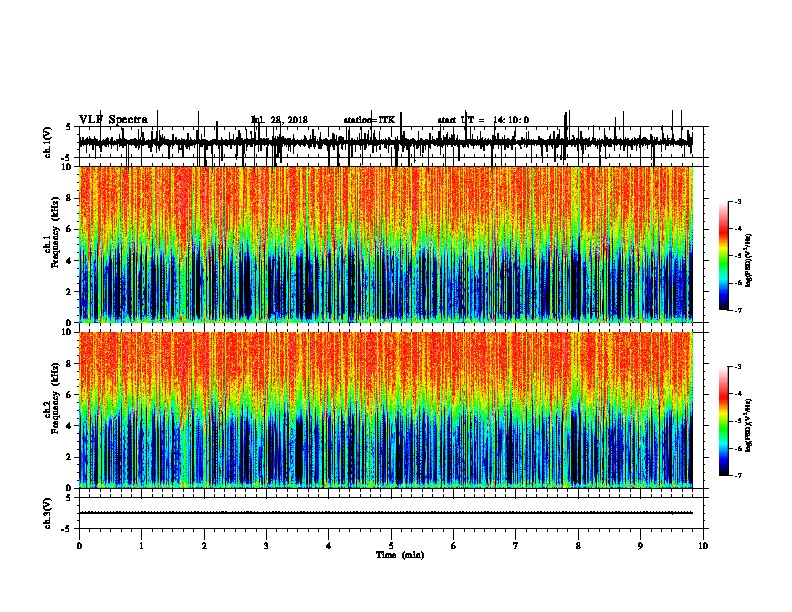The width and height of the screenshot is (792, 612).
Task: Click inside the ch.1 spectrogram panel
Action: (x=385, y=244)
